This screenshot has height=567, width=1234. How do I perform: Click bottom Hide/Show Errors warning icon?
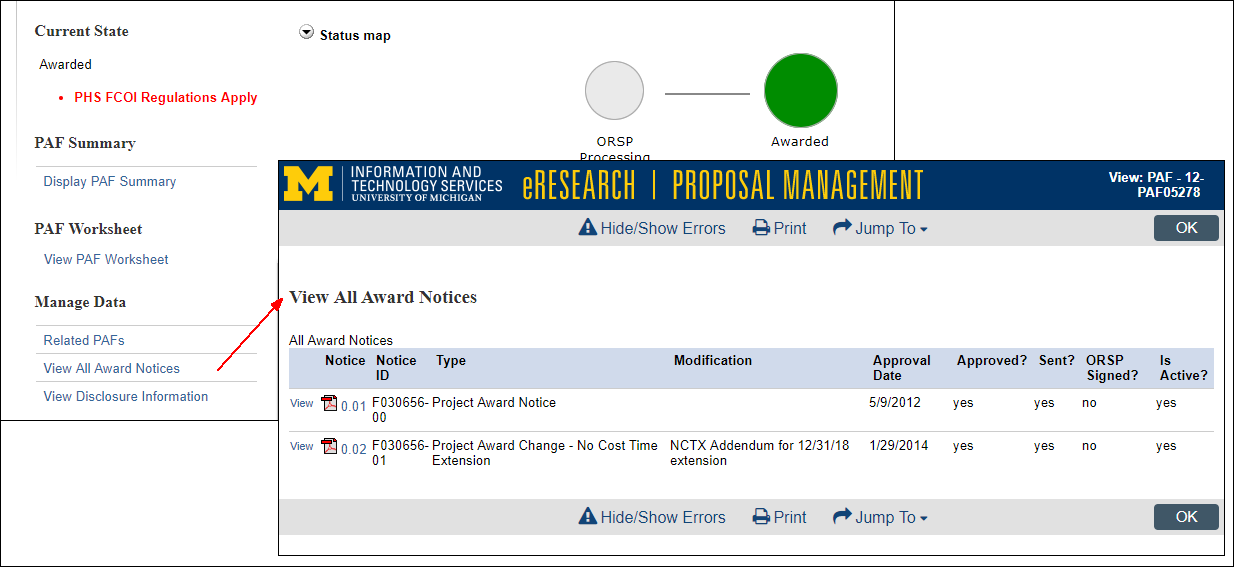(588, 517)
